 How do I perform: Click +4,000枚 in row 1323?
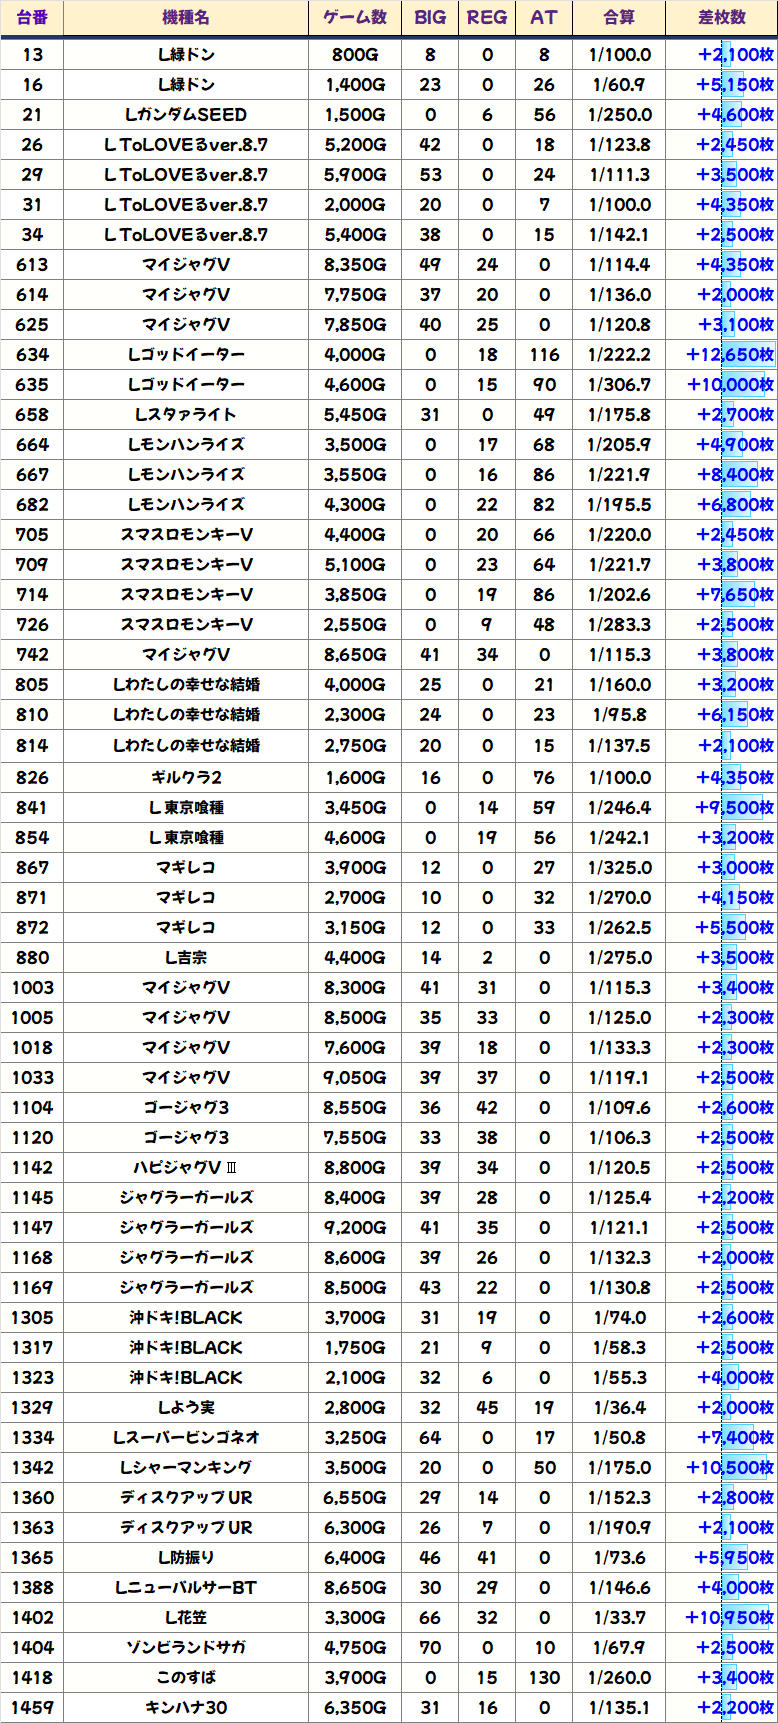(735, 1378)
